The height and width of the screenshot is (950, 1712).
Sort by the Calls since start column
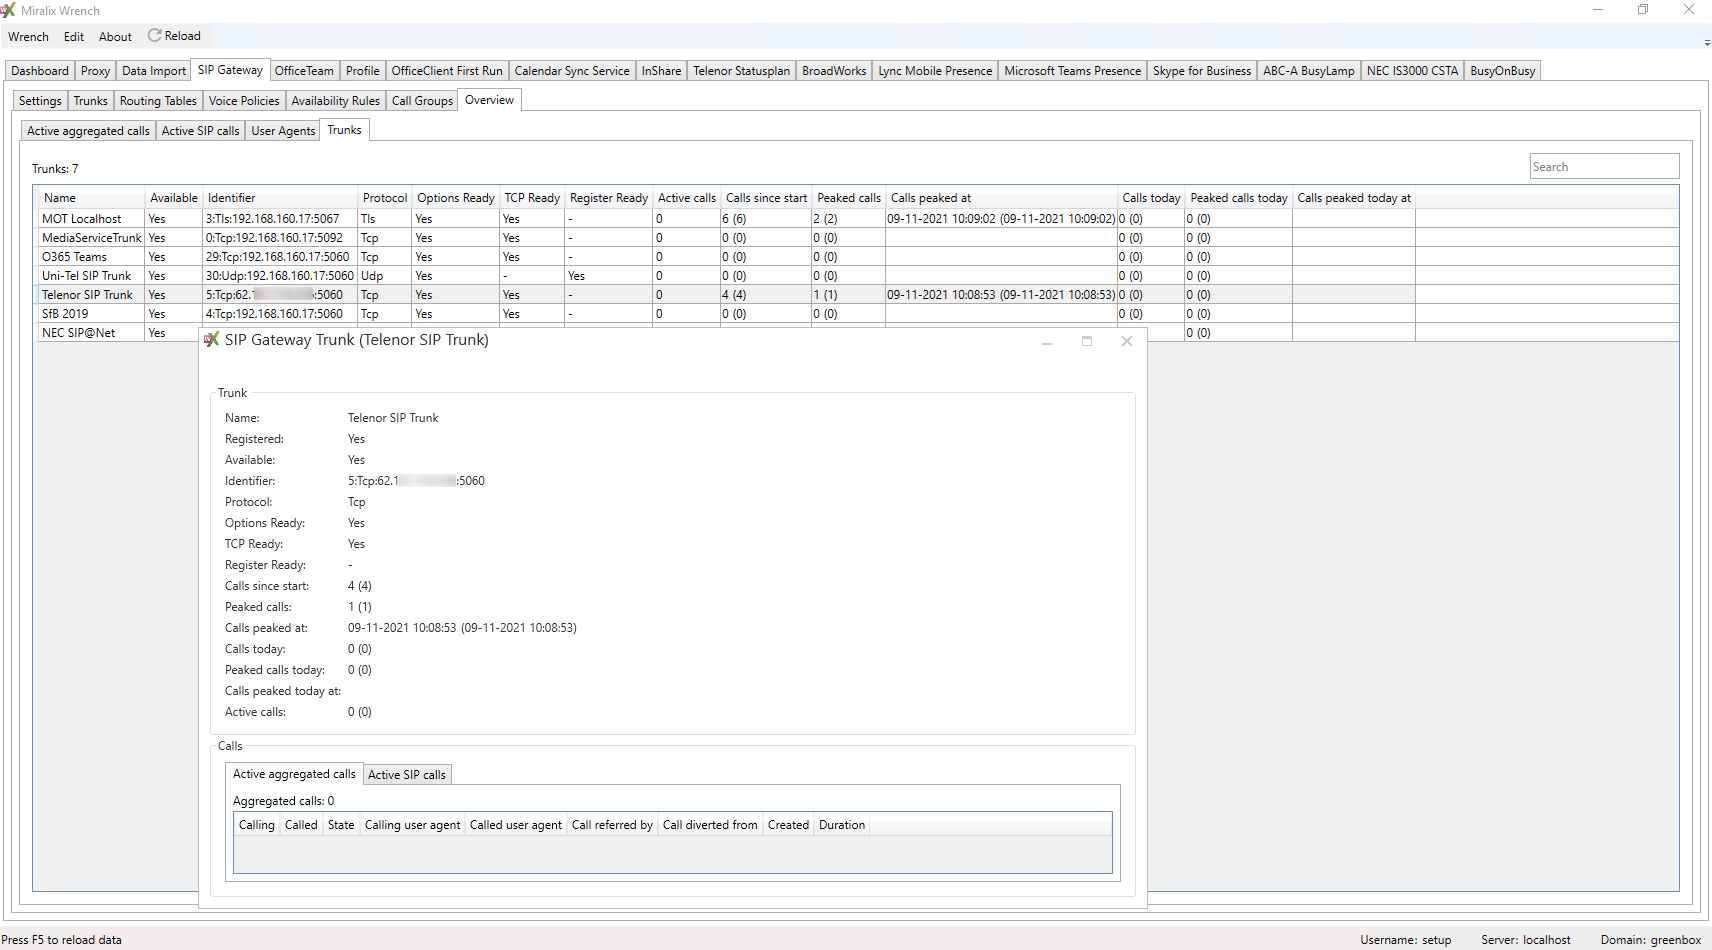pyautogui.click(x=766, y=198)
